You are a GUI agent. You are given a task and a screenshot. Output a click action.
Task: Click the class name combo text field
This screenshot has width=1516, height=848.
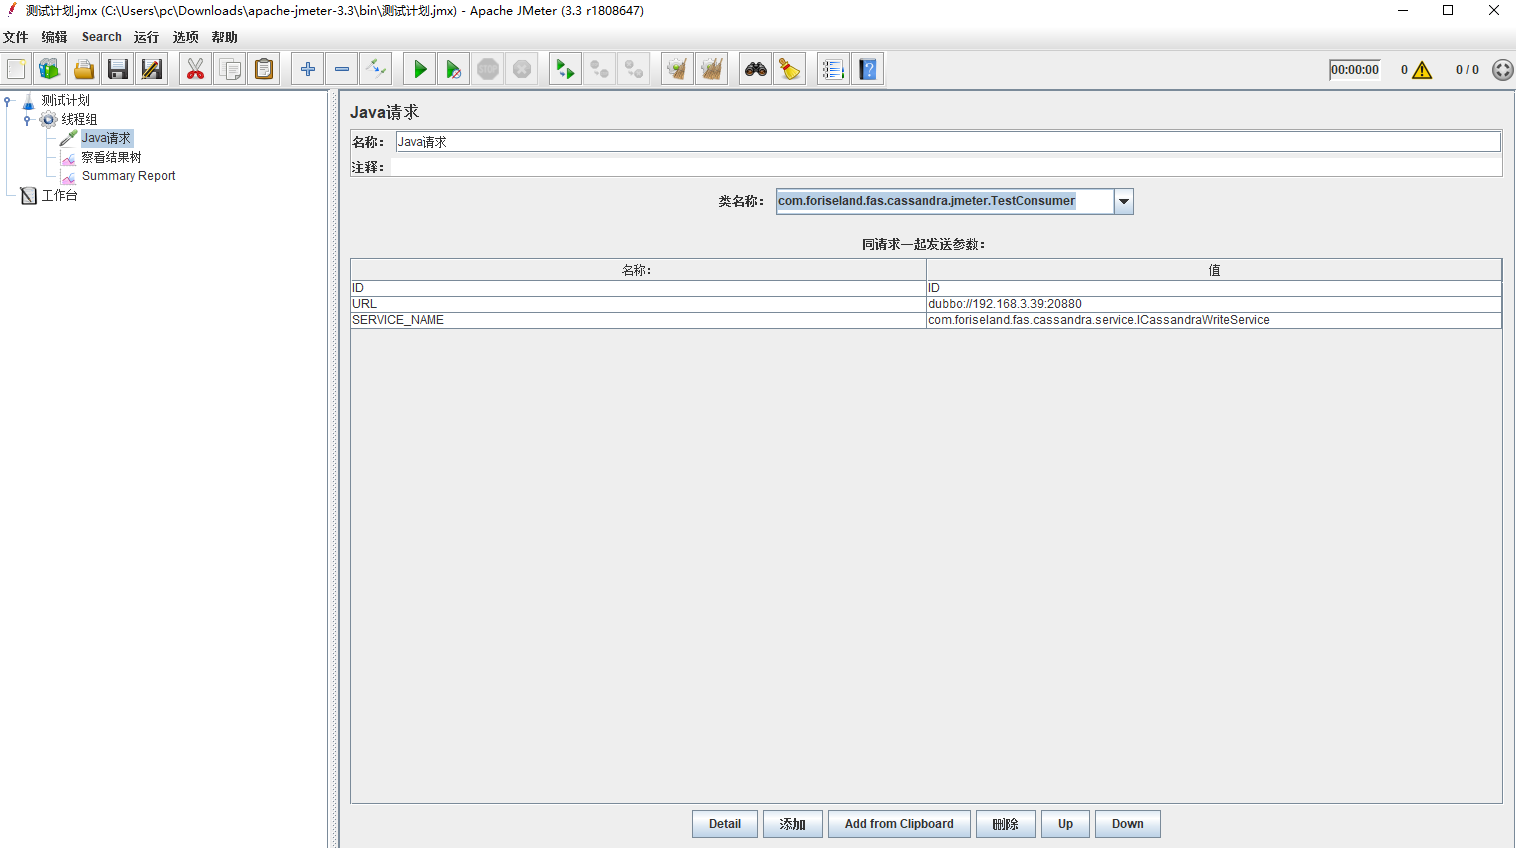click(x=945, y=201)
